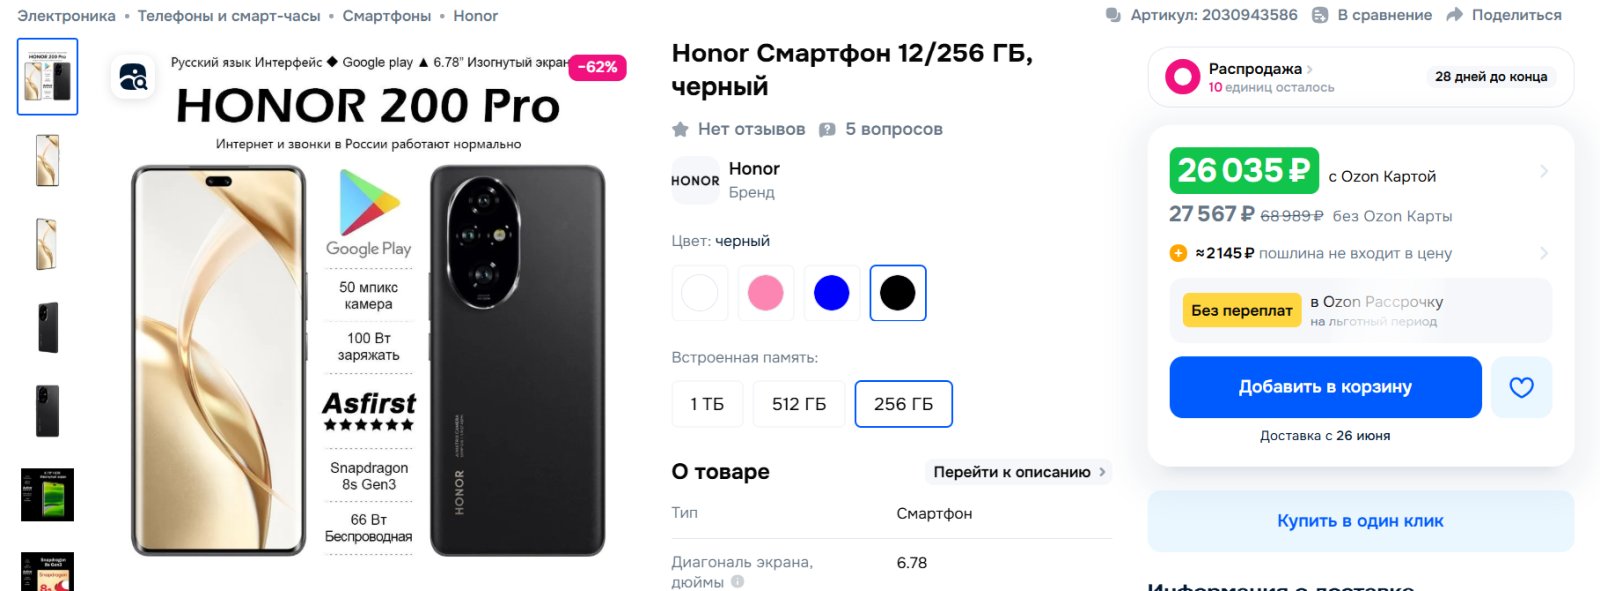Click 'Добавить в корзину' button
Screen dimensions: 1600x591
point(1325,387)
